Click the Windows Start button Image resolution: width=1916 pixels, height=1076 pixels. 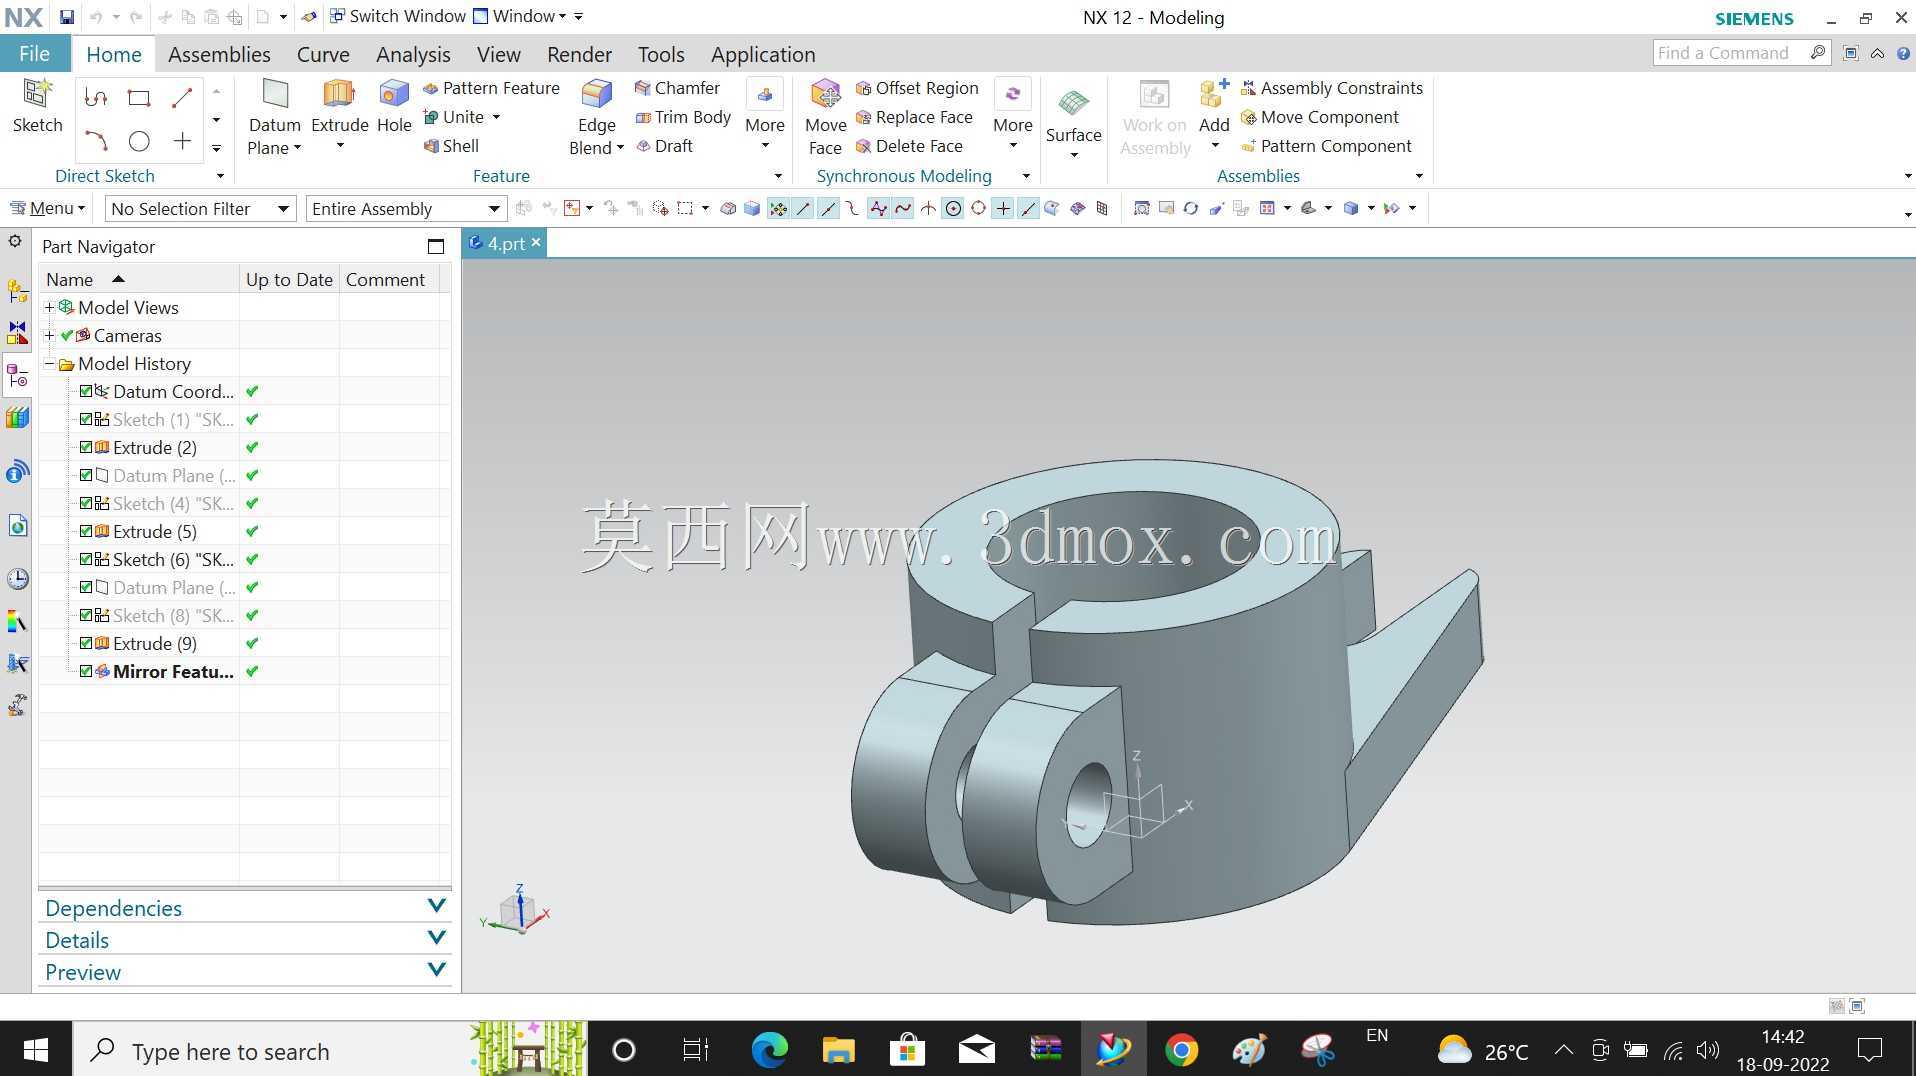point(36,1050)
